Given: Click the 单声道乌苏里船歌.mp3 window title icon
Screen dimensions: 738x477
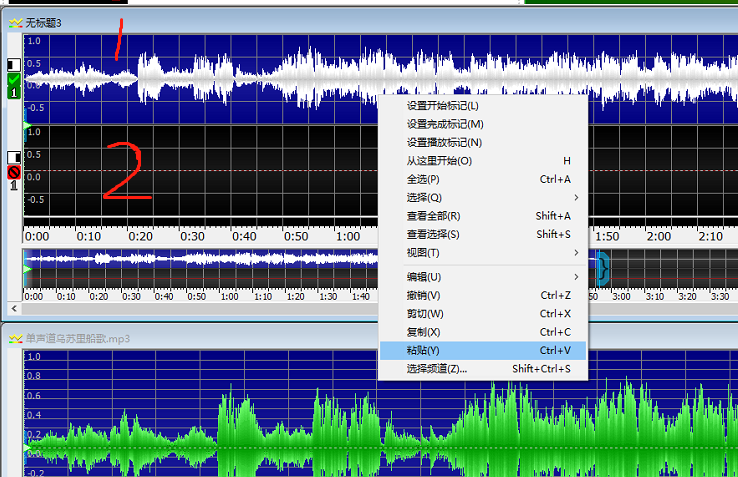Looking at the screenshot, I should pyautogui.click(x=16, y=339).
